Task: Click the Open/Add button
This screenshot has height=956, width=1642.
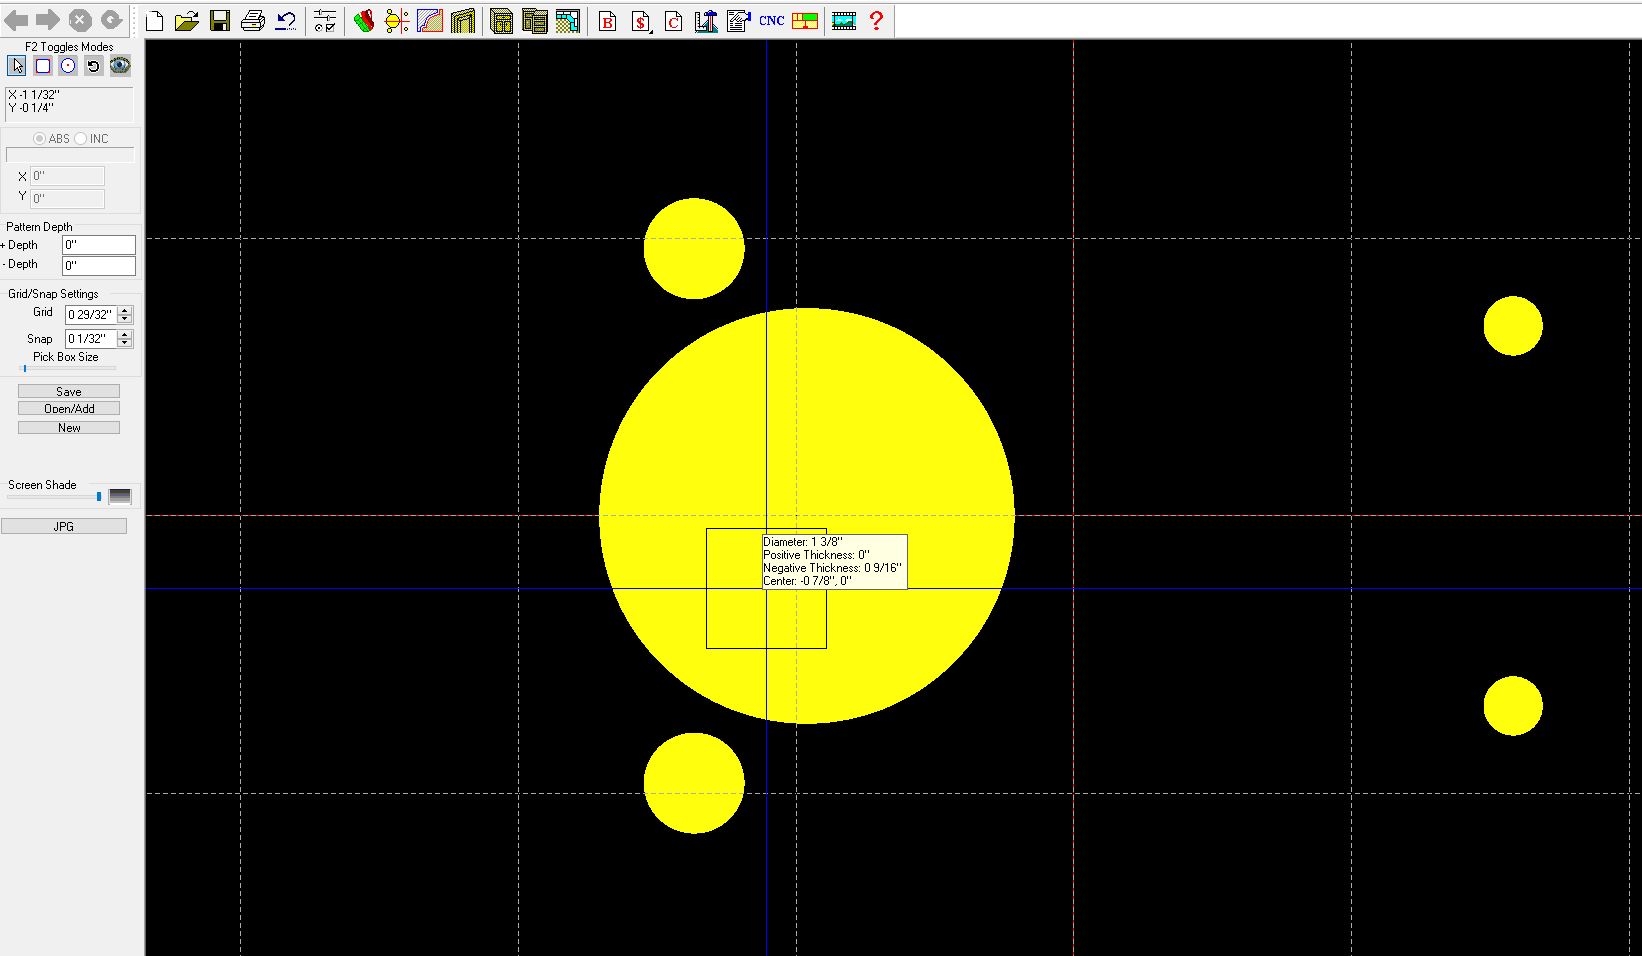Action: click(x=69, y=409)
